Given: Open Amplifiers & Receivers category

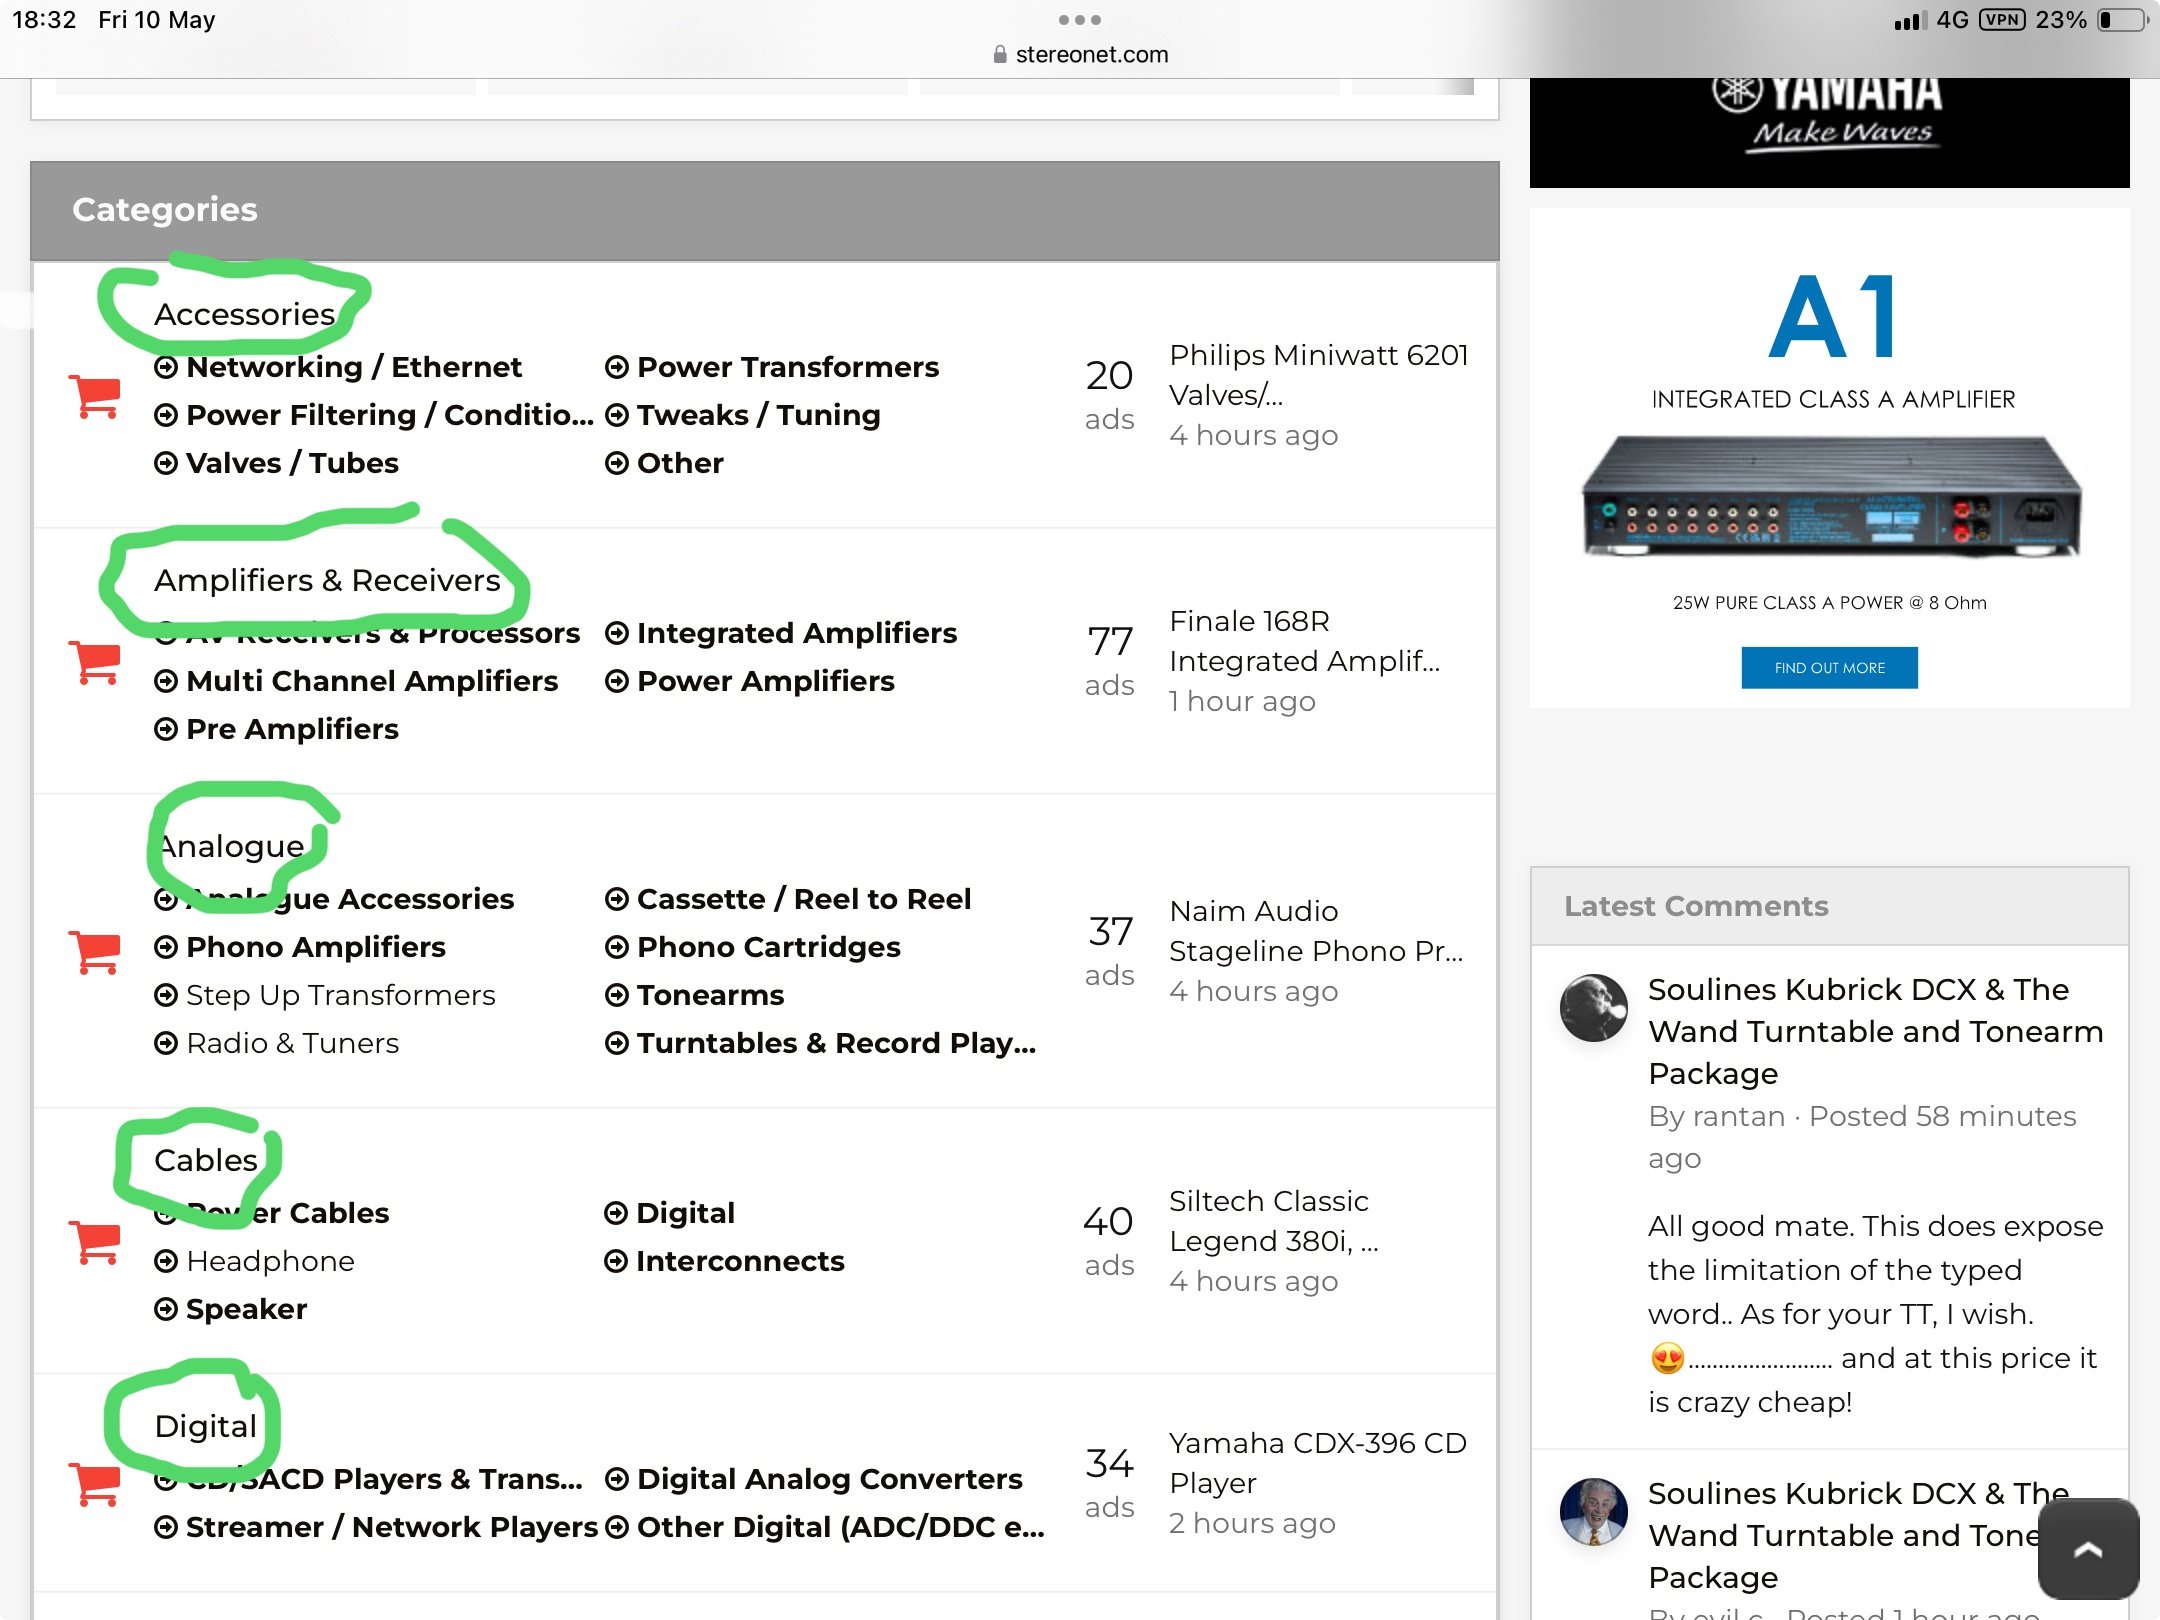Looking at the screenshot, I should click(x=327, y=580).
